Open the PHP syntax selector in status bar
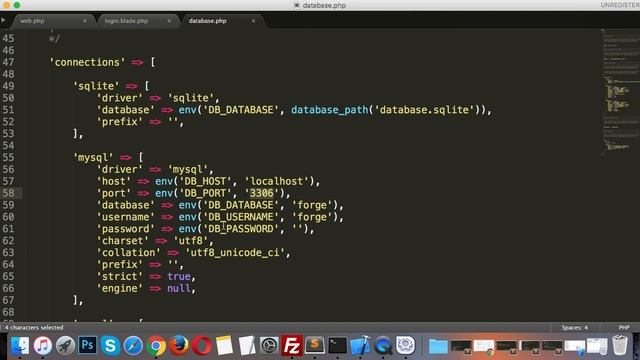The height and width of the screenshot is (360, 640). [x=624, y=327]
